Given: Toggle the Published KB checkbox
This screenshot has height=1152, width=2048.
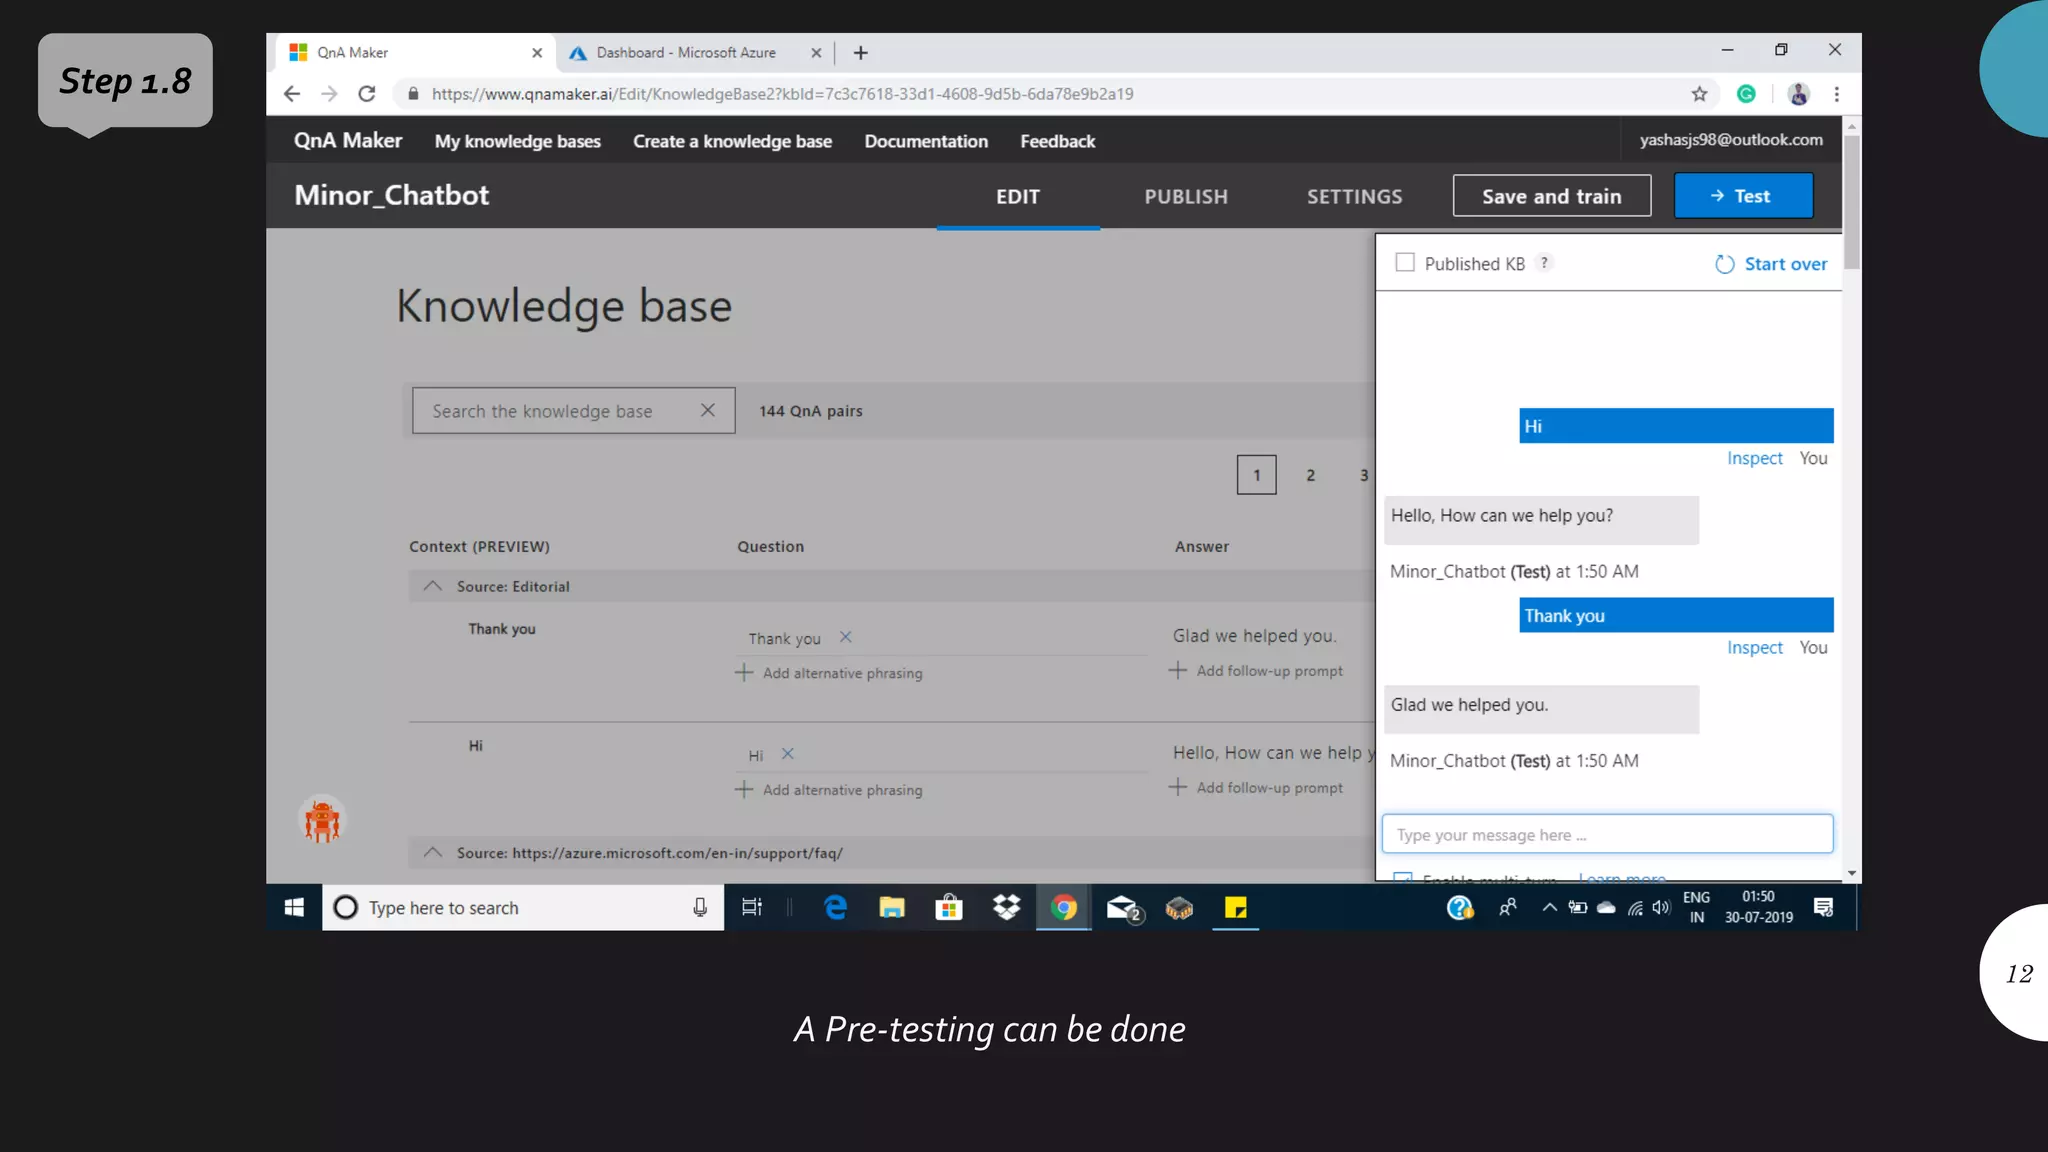Looking at the screenshot, I should tap(1405, 263).
